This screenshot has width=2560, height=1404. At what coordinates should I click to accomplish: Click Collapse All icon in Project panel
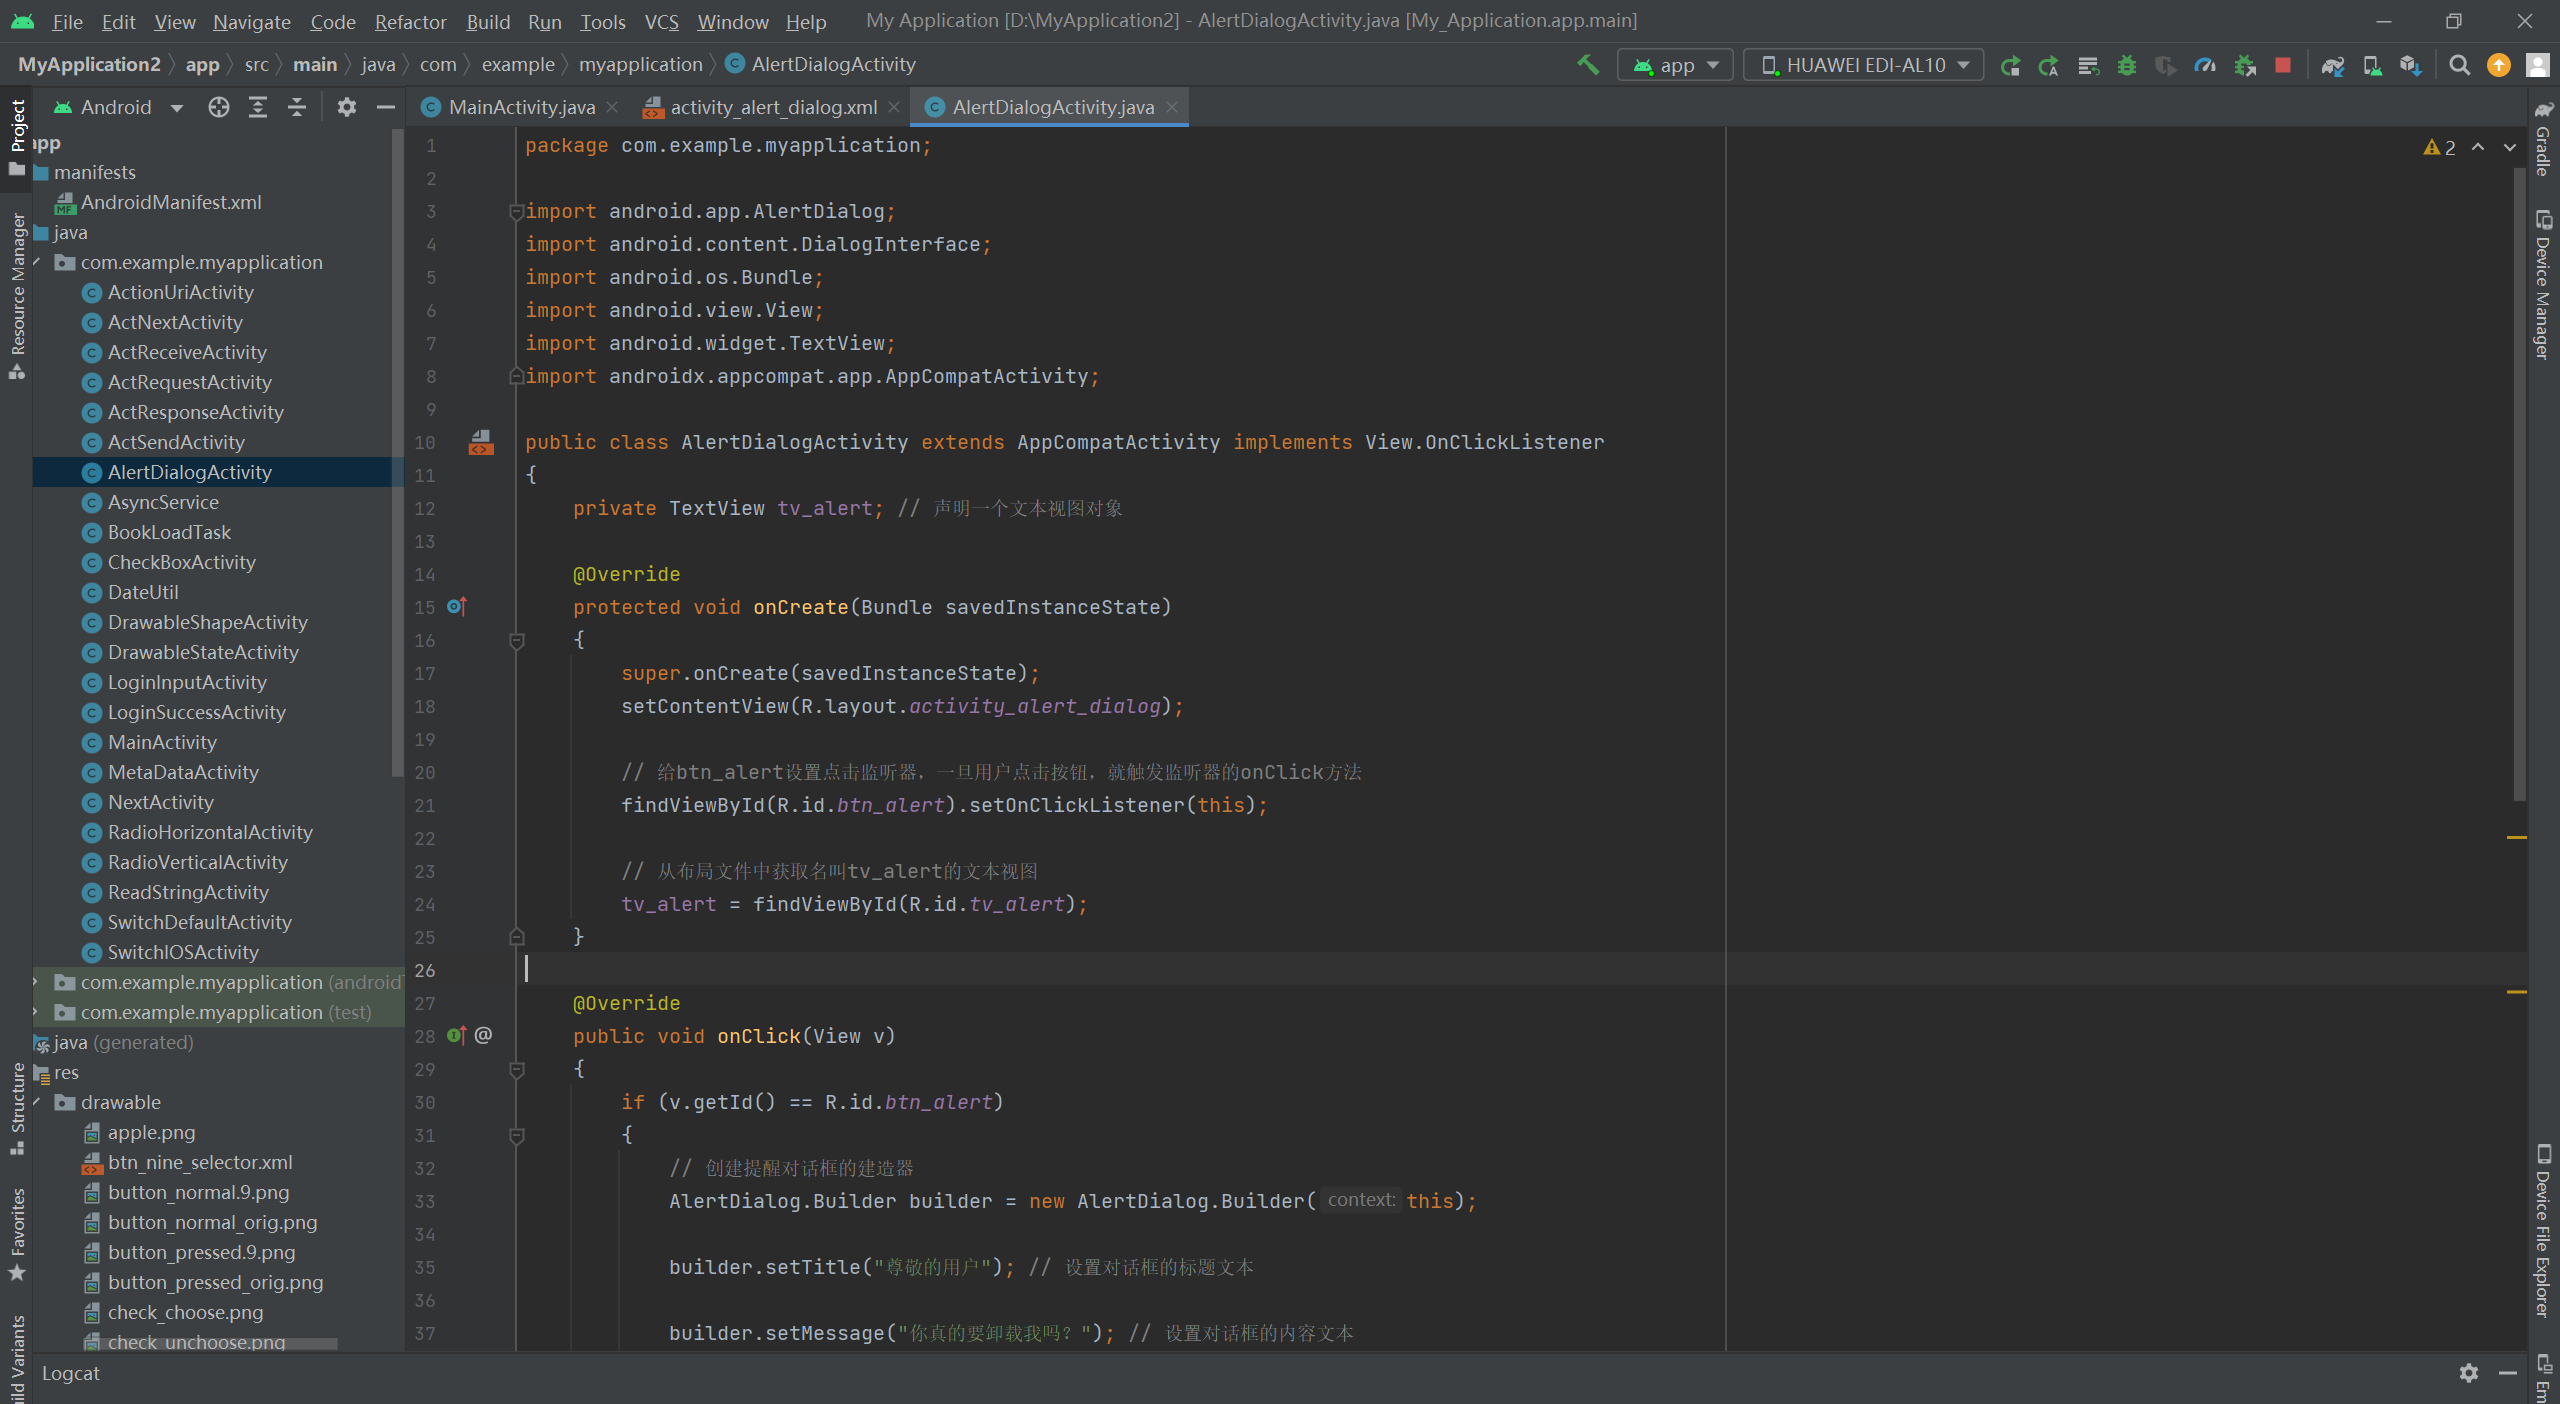(x=296, y=107)
